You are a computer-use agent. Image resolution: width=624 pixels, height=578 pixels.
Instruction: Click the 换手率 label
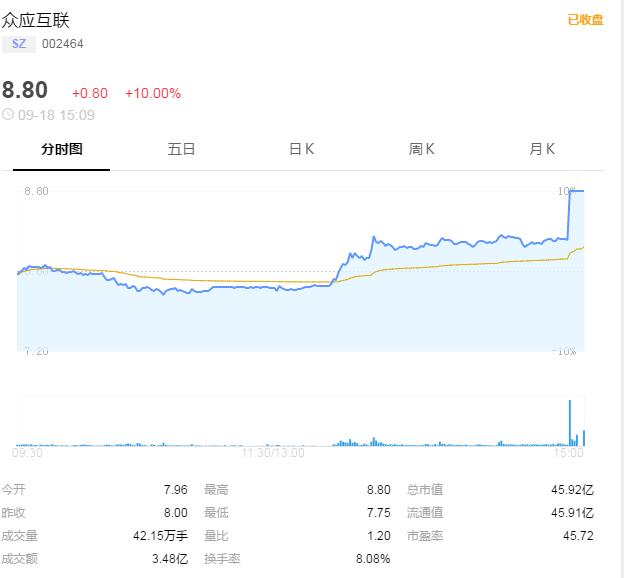point(222,559)
